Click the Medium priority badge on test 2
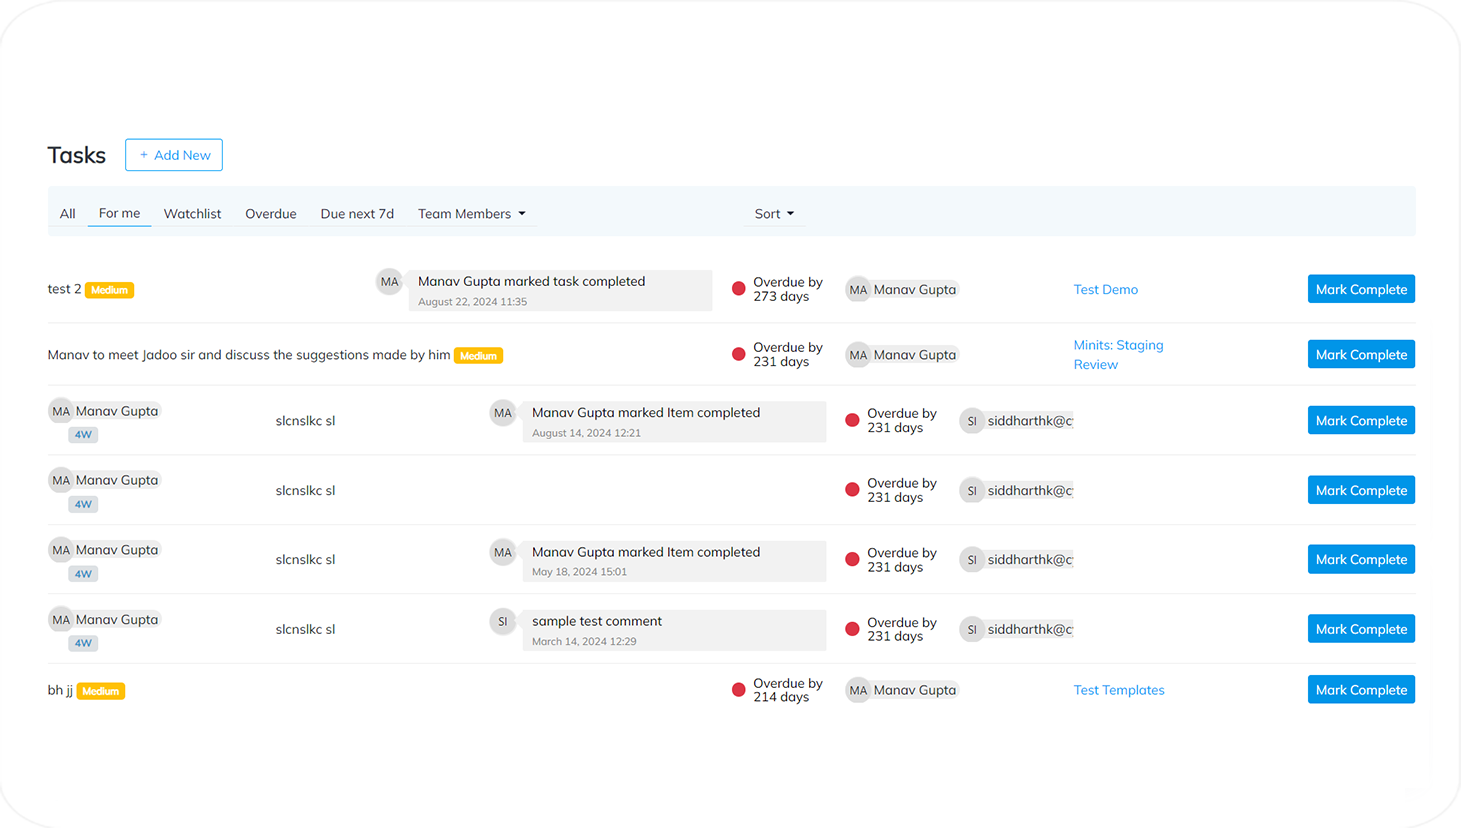This screenshot has width=1461, height=828. [x=109, y=290]
